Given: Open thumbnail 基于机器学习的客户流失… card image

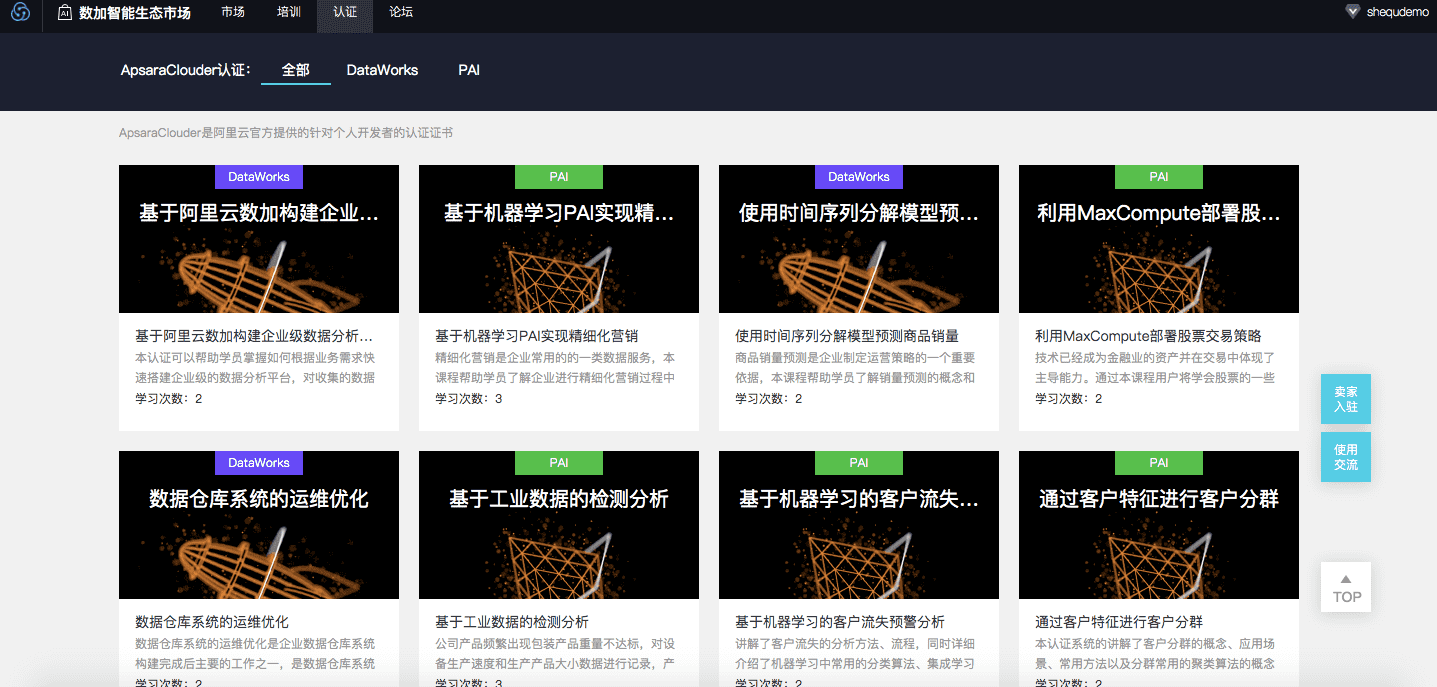Looking at the screenshot, I should [859, 525].
